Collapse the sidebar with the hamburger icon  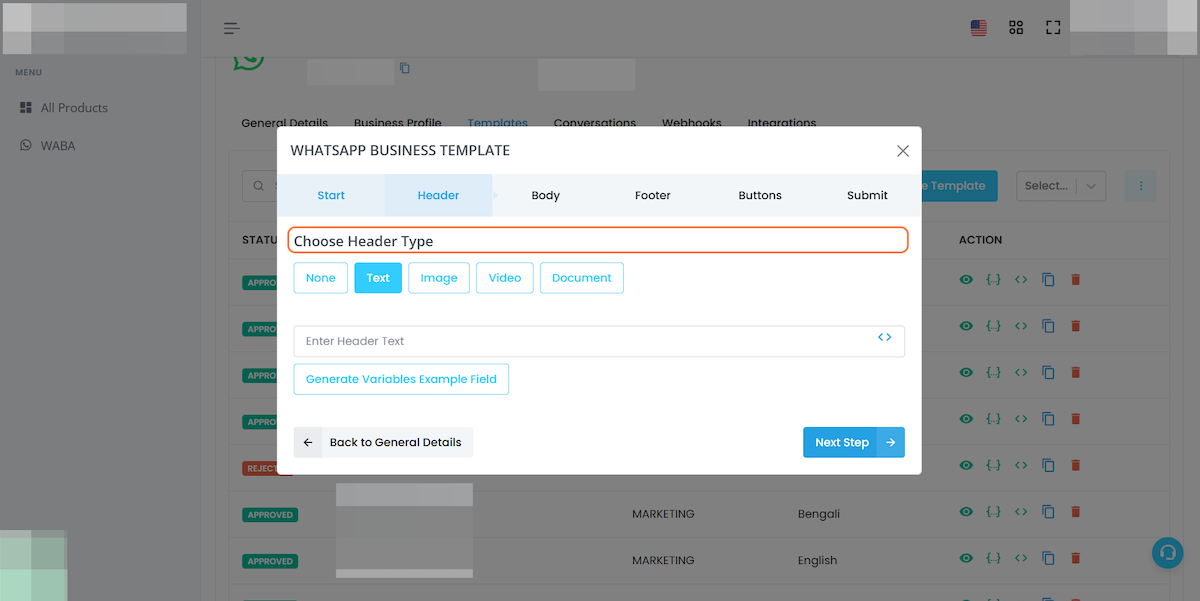231,28
